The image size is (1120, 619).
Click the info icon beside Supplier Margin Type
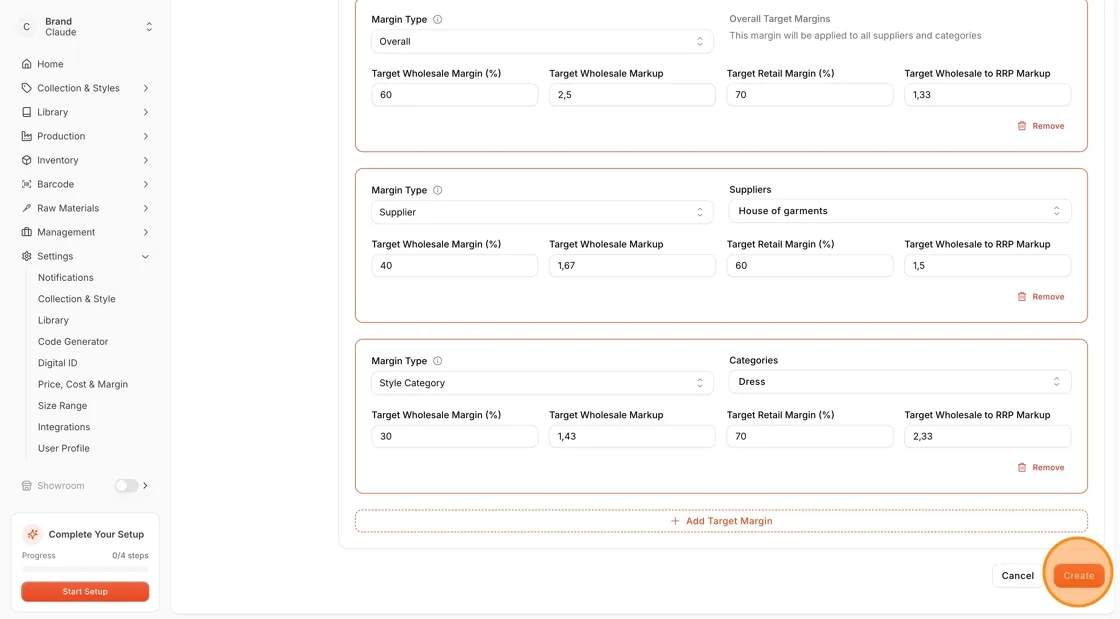coord(438,190)
